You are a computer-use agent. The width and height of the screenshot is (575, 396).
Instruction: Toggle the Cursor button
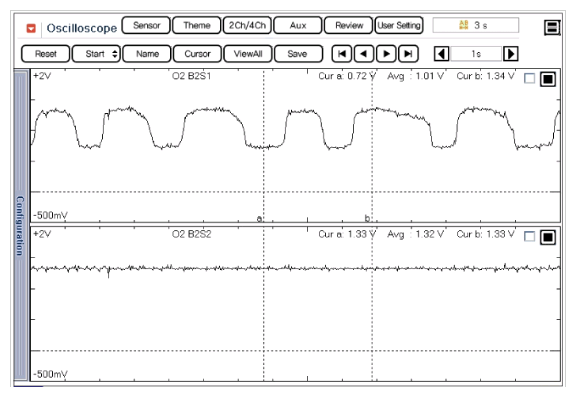[x=197, y=54]
